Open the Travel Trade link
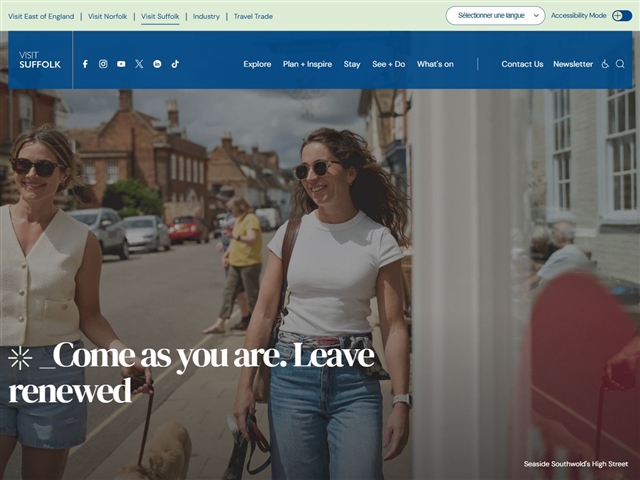 (253, 16)
